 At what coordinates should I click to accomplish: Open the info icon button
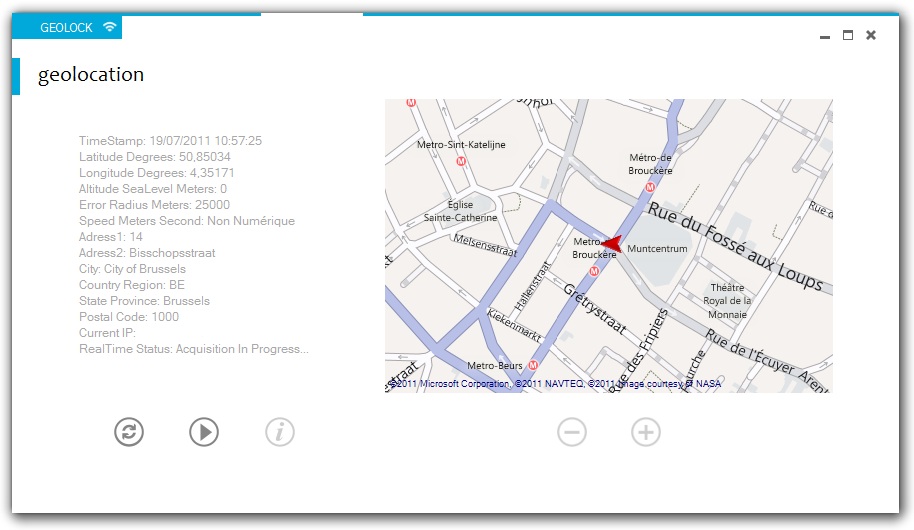point(280,432)
